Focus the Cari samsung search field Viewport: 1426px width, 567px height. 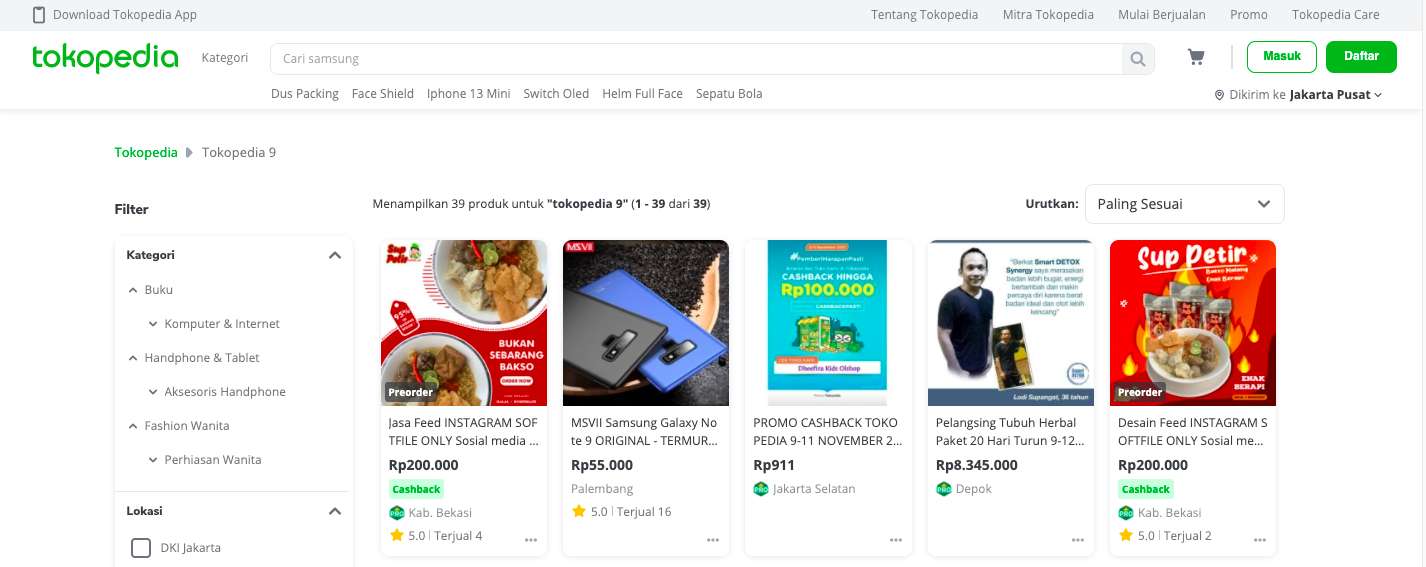[696, 59]
